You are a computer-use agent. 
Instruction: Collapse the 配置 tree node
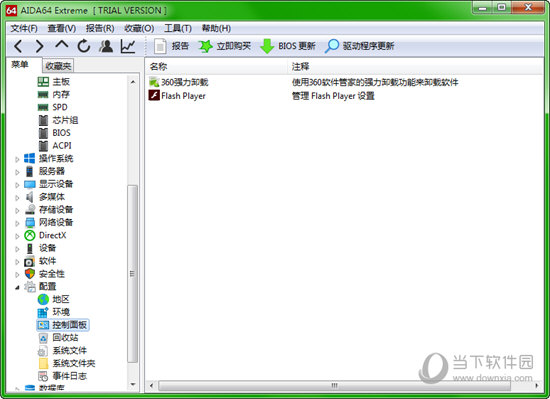pos(17,288)
